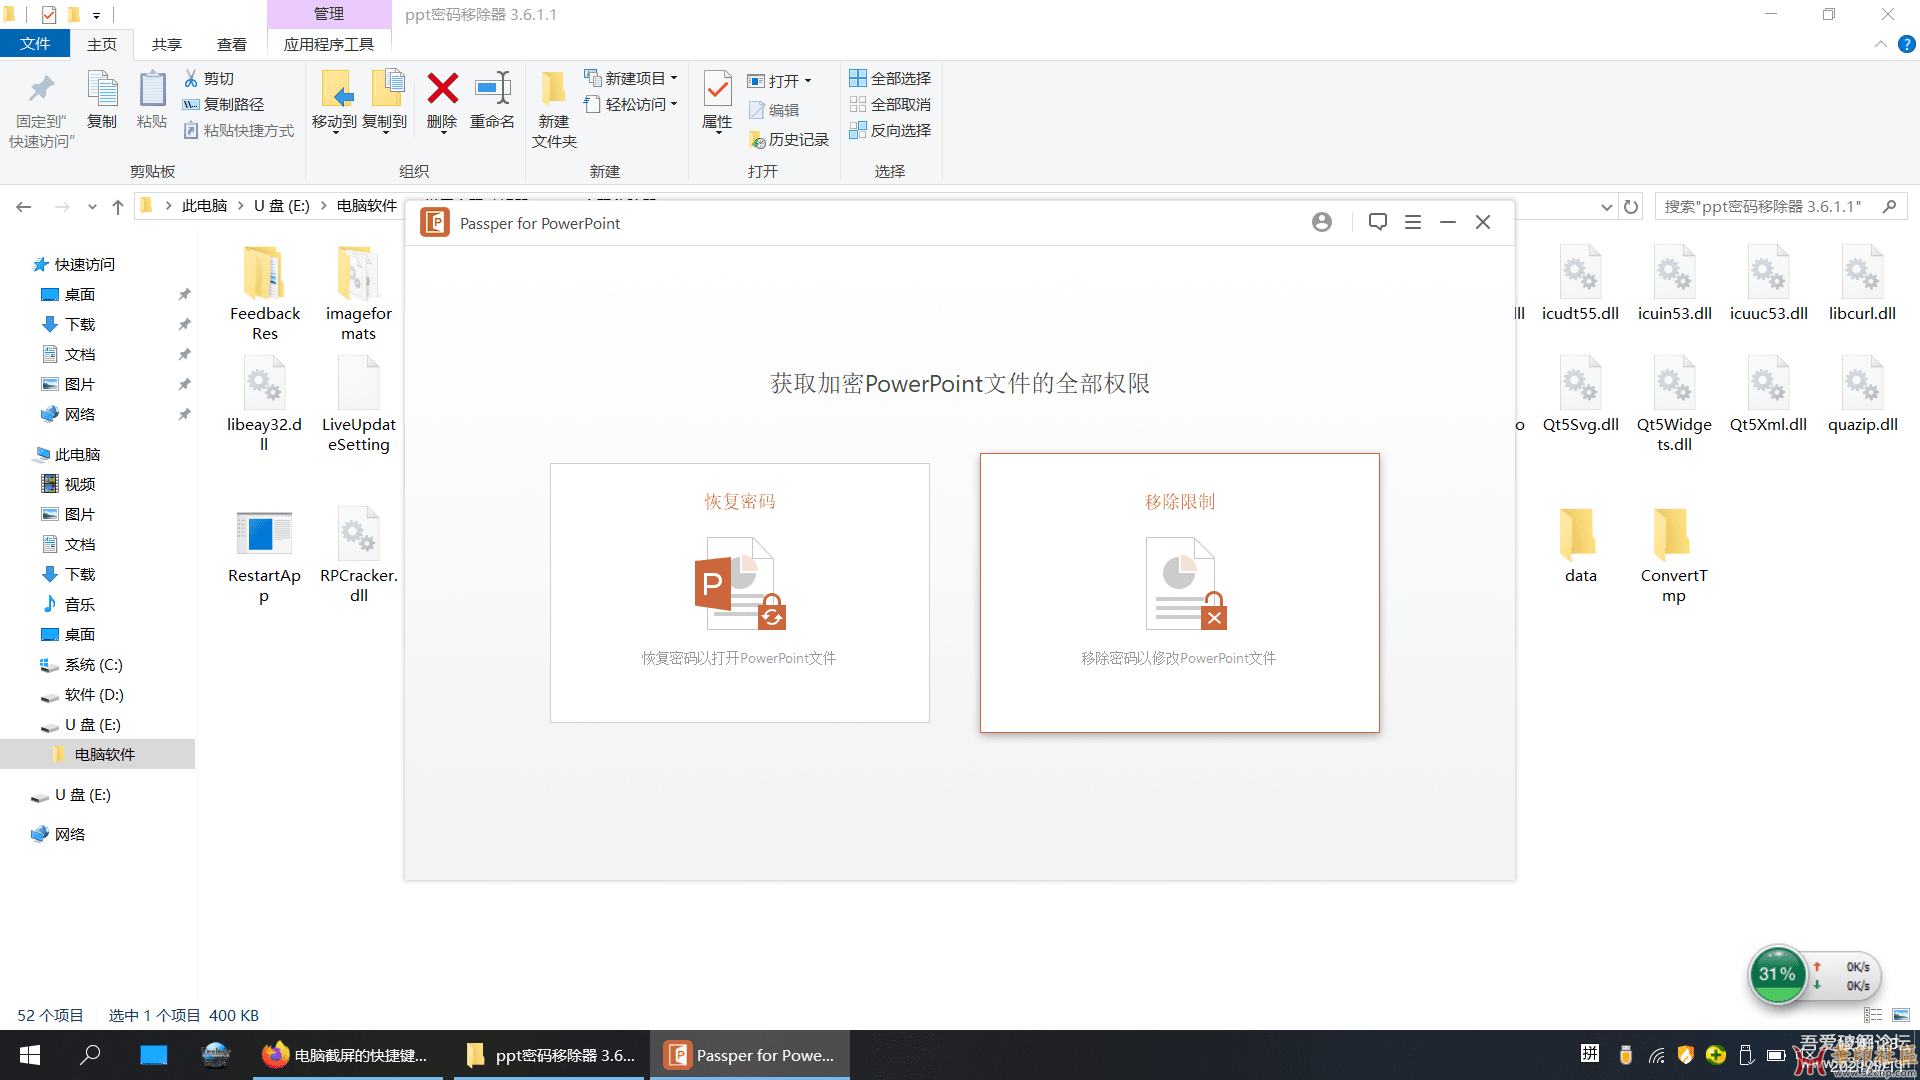Click 粘贴快捷方式 paste shortcut command
Image resolution: width=1920 pixels, height=1080 pixels.
point(239,130)
